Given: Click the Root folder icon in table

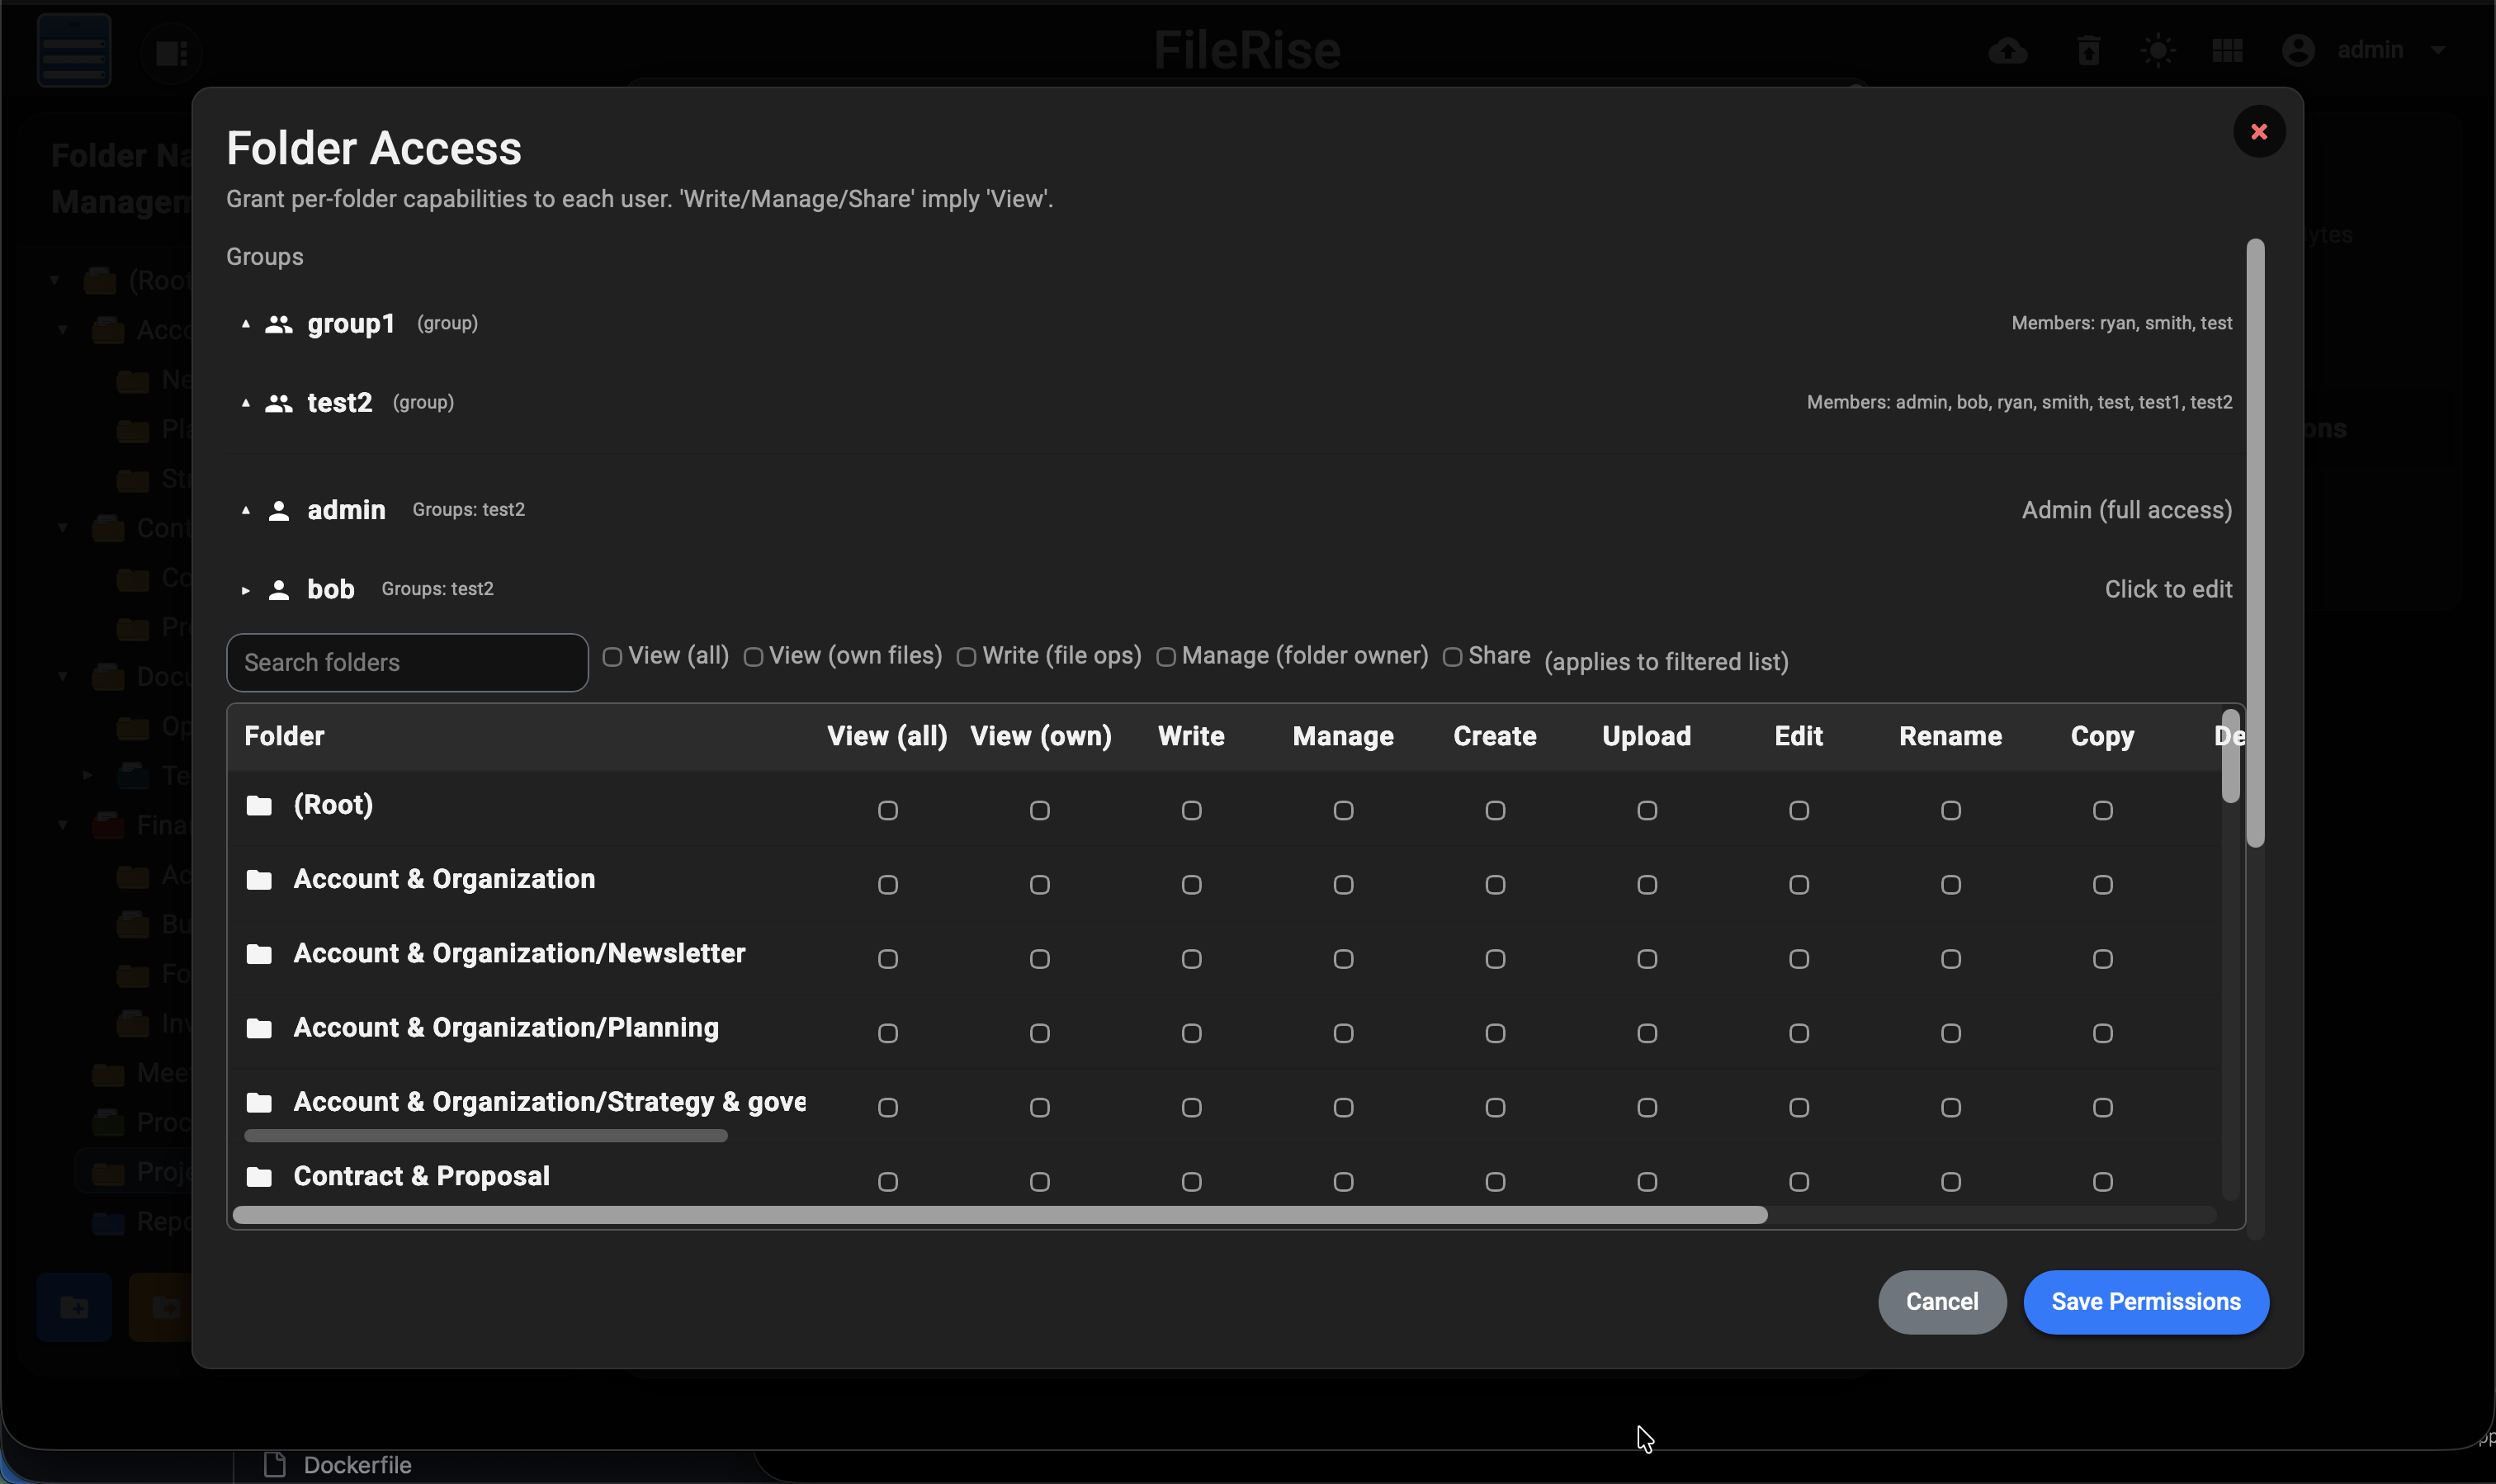Looking at the screenshot, I should (259, 805).
